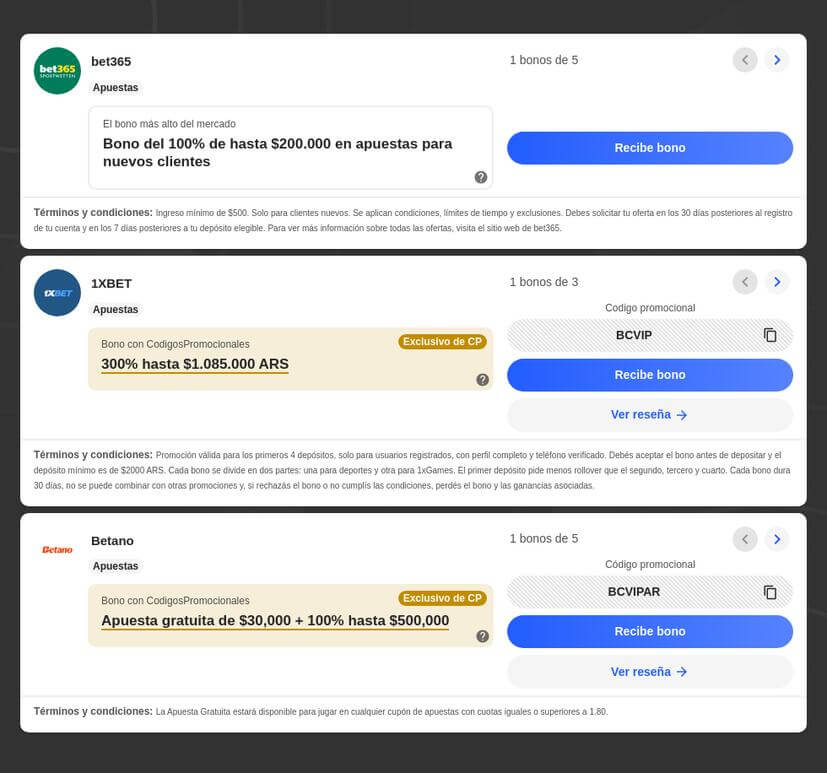This screenshot has height=773, width=827.
Task: Open help icon on bet365 bonus
Action: (480, 177)
